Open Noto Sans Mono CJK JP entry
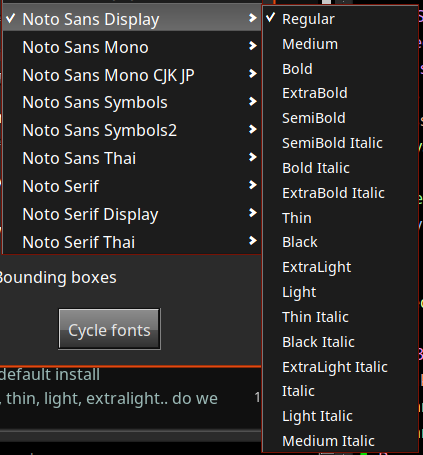This screenshot has width=423, height=455. (132, 75)
